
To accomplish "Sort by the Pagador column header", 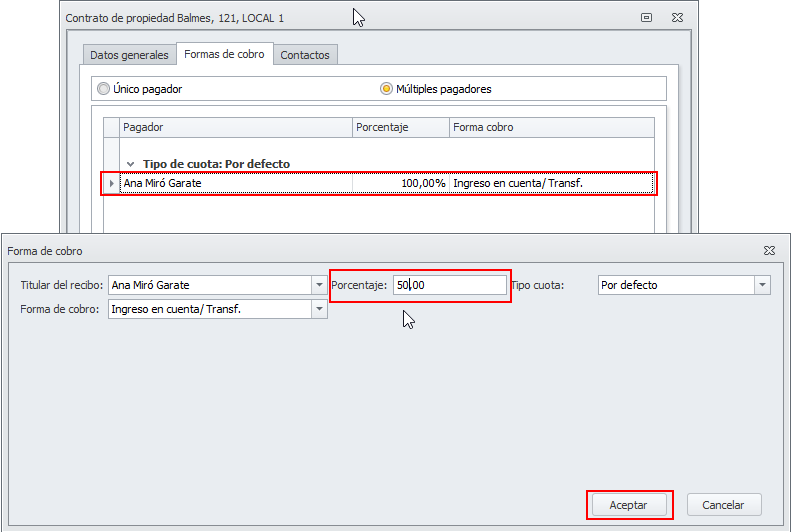I will 235,128.
